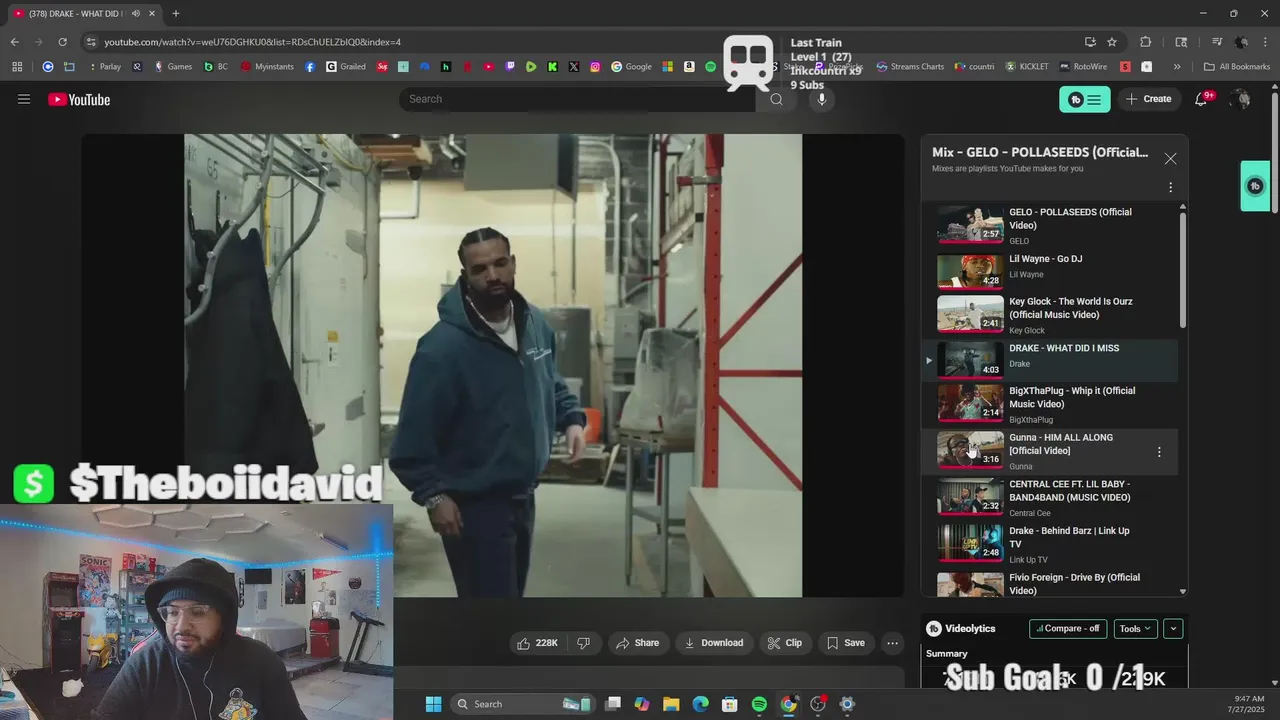Reload the page

[x=62, y=42]
